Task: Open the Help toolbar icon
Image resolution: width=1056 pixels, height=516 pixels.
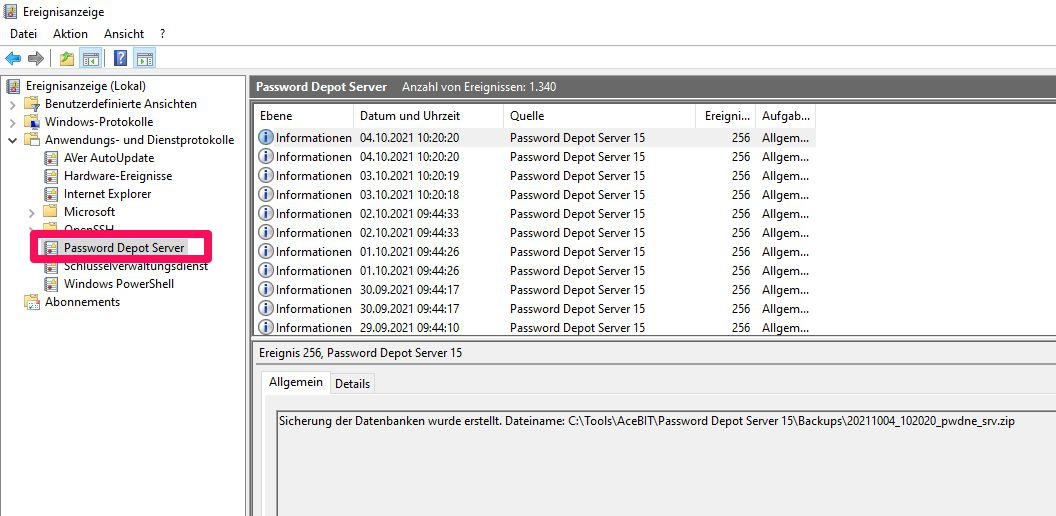Action: click(121, 59)
